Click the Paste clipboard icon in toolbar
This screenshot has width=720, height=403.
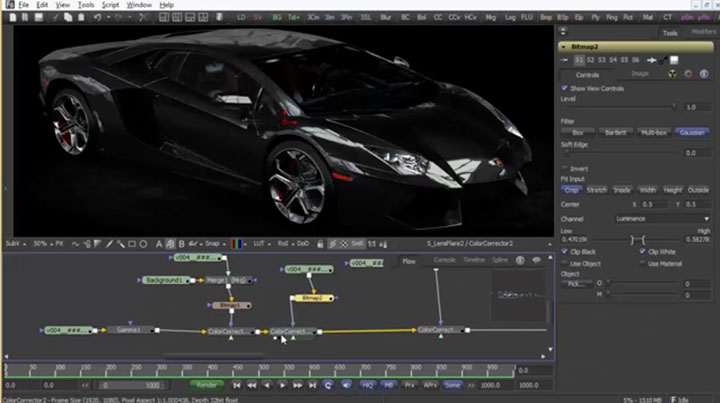pos(81,17)
